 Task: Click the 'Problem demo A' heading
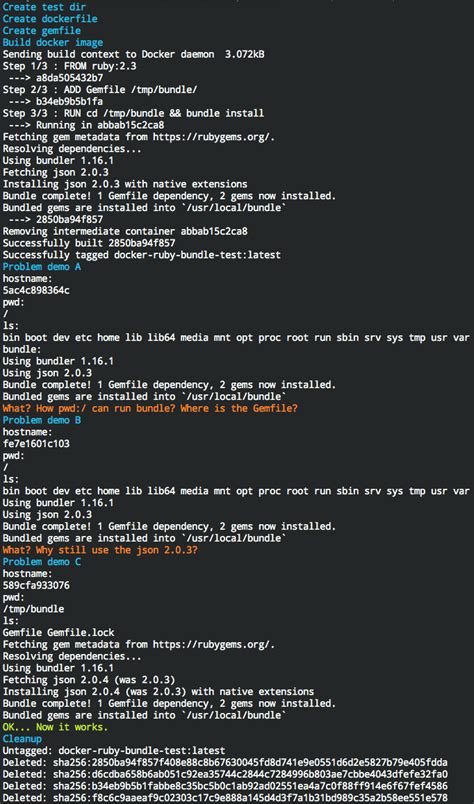42,267
